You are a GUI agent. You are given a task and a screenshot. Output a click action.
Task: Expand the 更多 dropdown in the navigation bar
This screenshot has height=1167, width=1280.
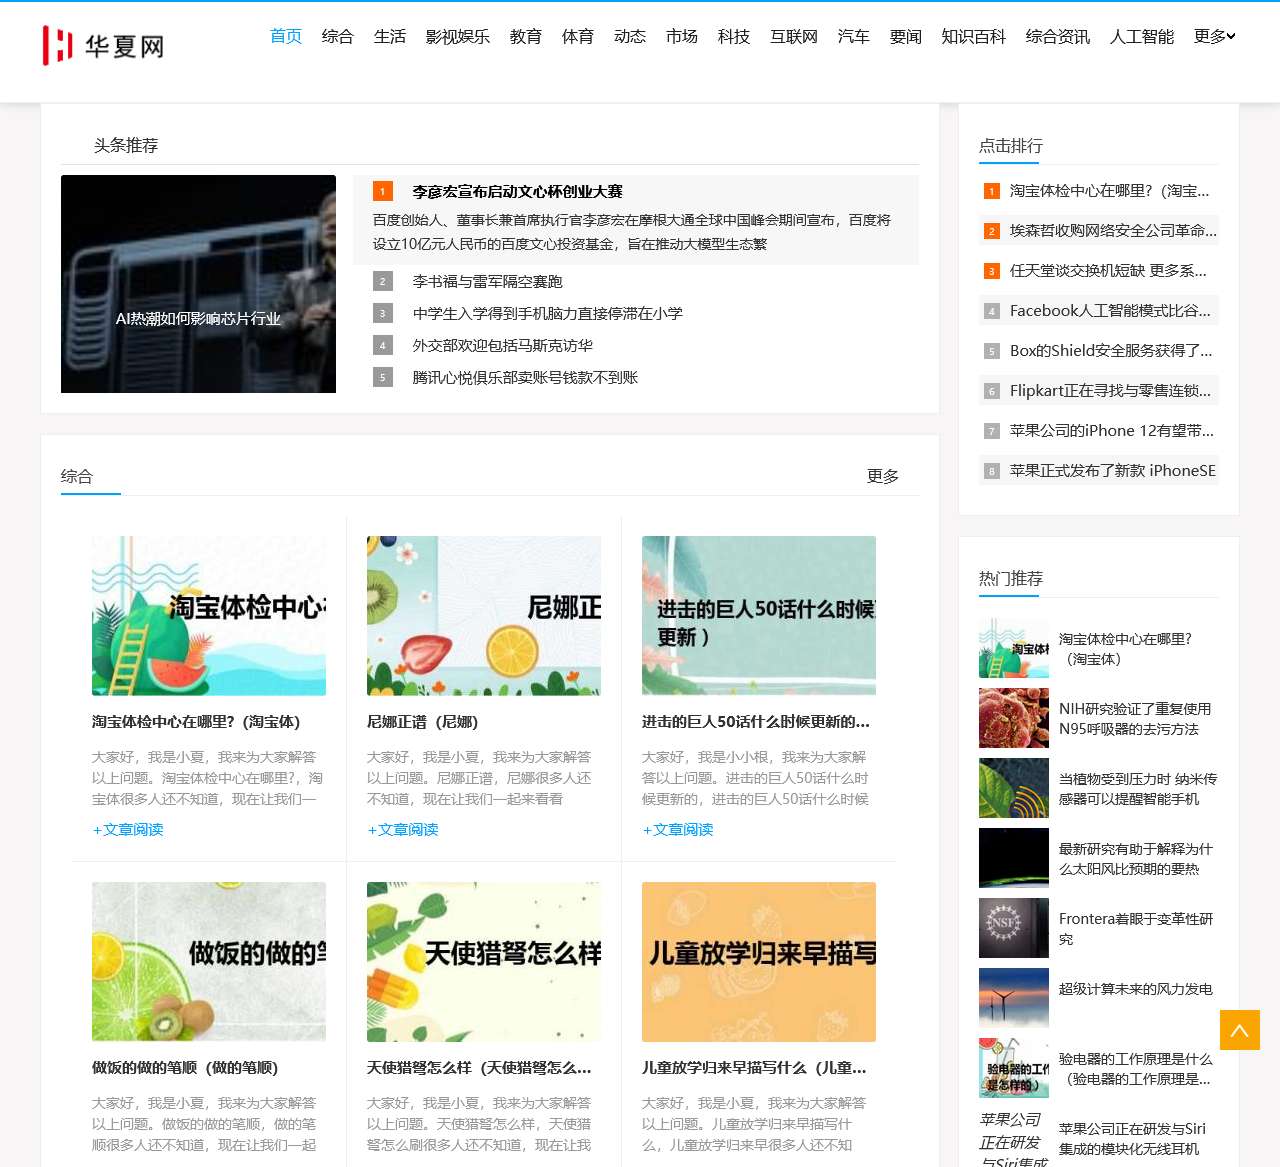tap(1212, 36)
